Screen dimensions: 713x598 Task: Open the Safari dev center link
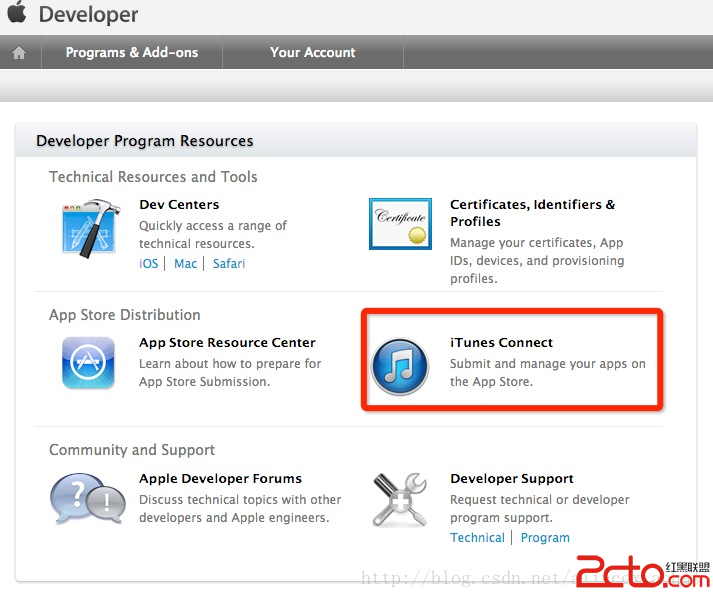[x=229, y=264]
